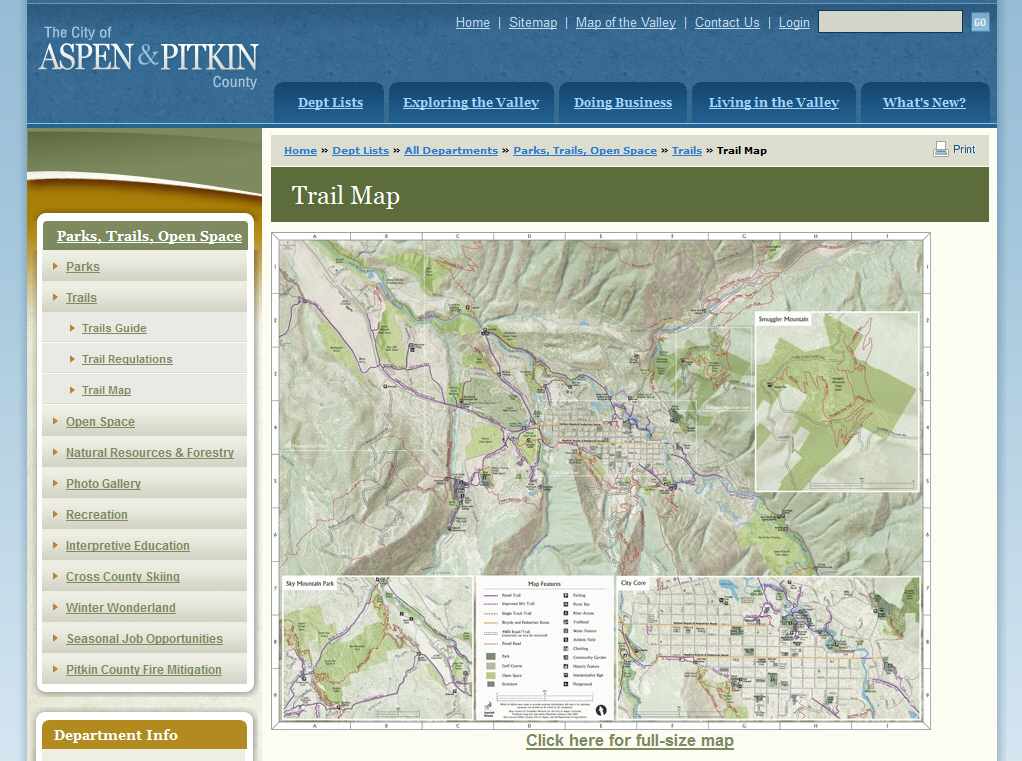Open Trail Regulations submenu item

coord(127,359)
